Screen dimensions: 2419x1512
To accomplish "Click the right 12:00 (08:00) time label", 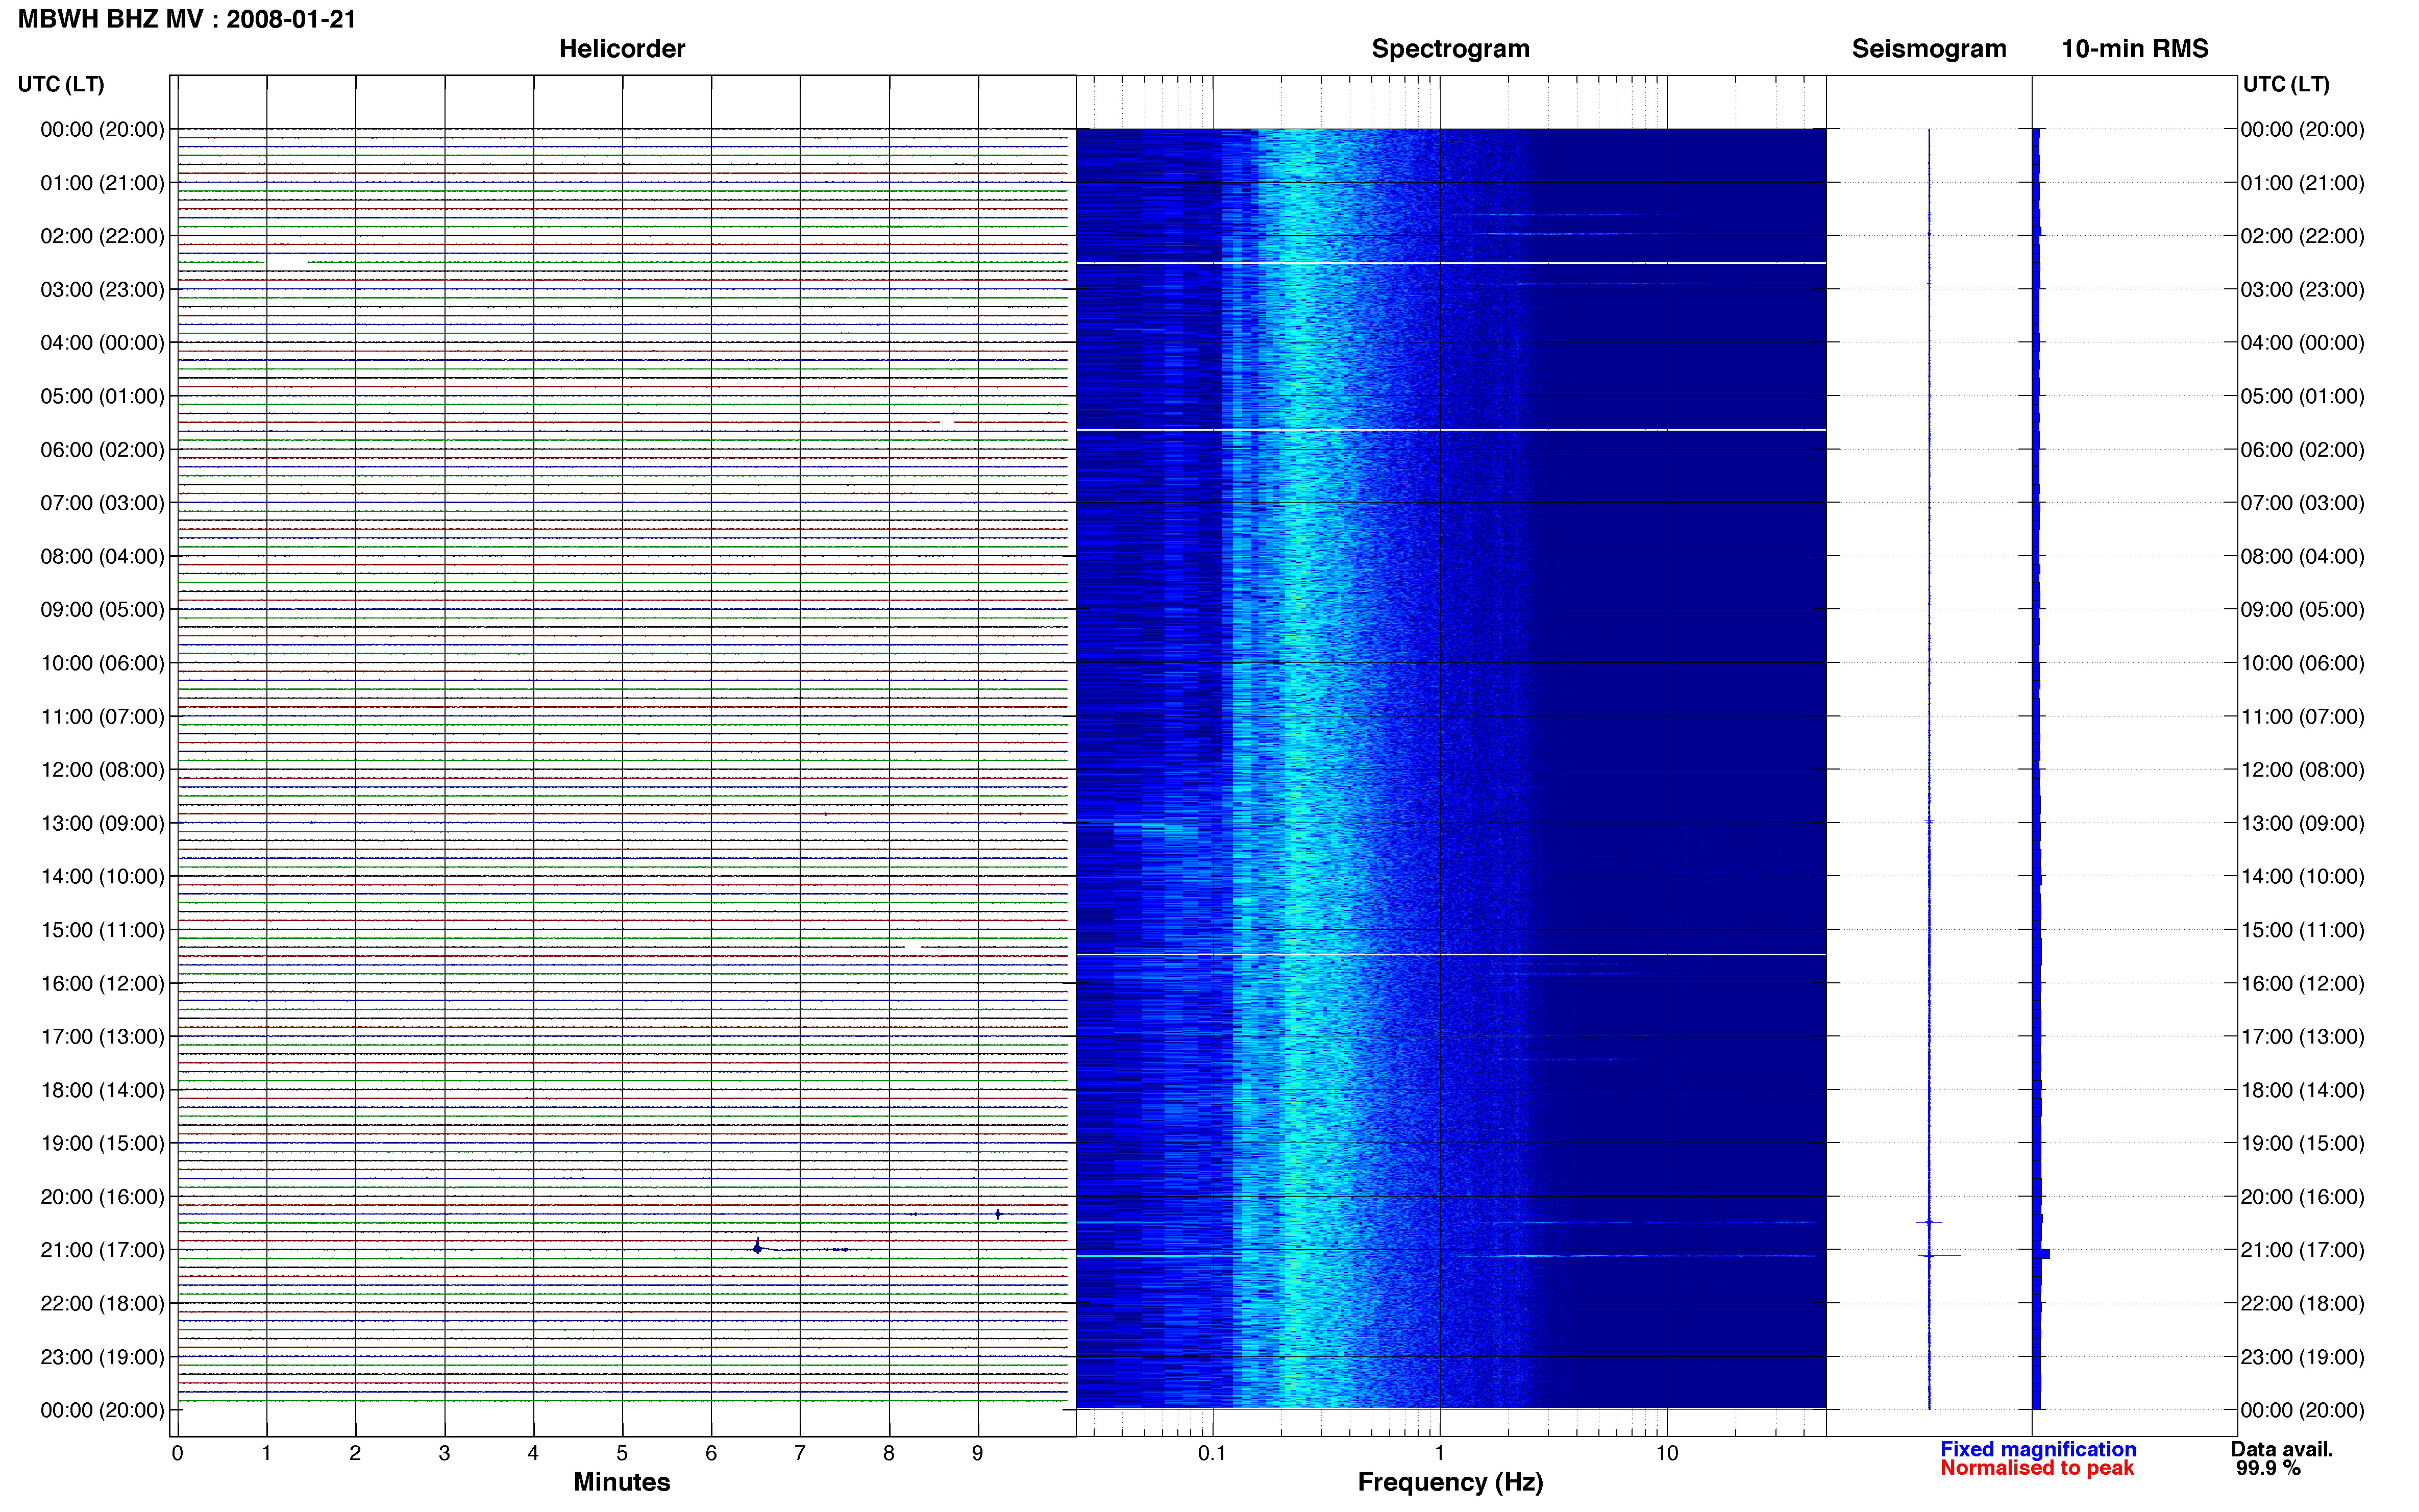I will [2302, 770].
